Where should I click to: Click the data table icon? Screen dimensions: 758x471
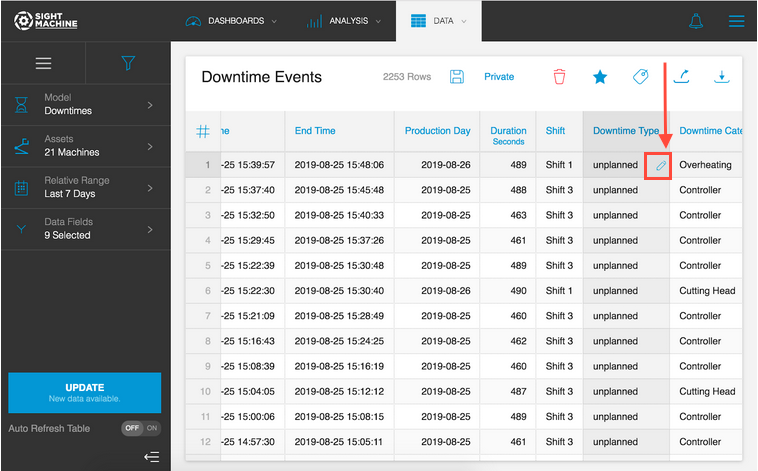(418, 21)
